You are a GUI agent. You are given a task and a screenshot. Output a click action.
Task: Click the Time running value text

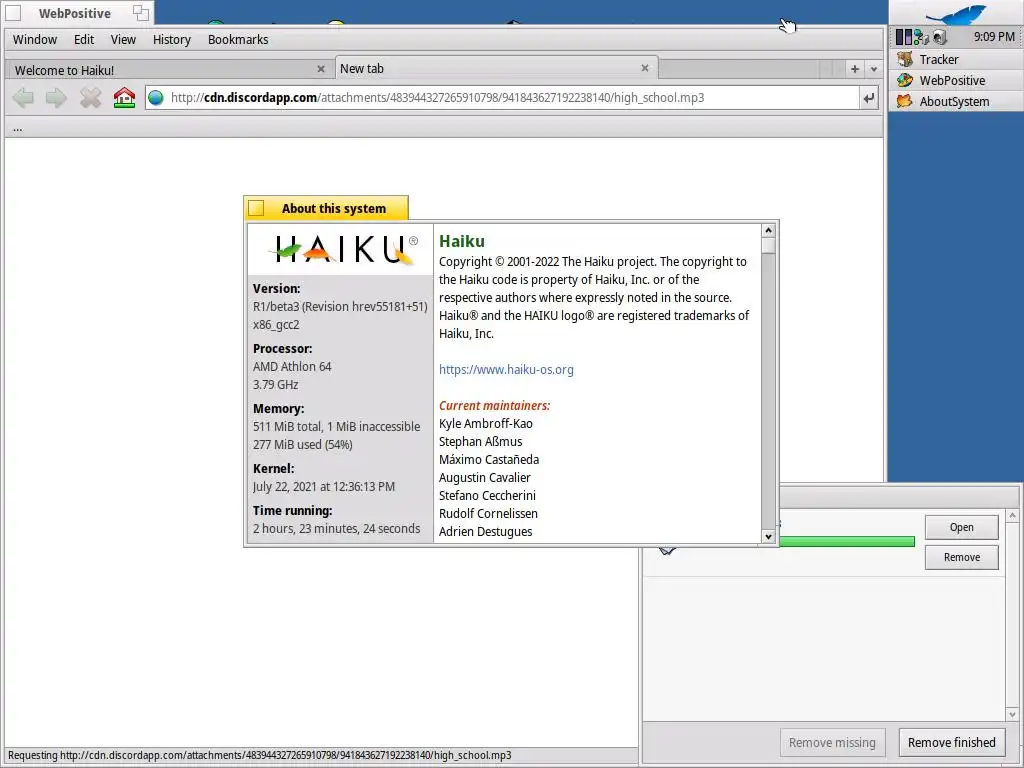click(336, 528)
